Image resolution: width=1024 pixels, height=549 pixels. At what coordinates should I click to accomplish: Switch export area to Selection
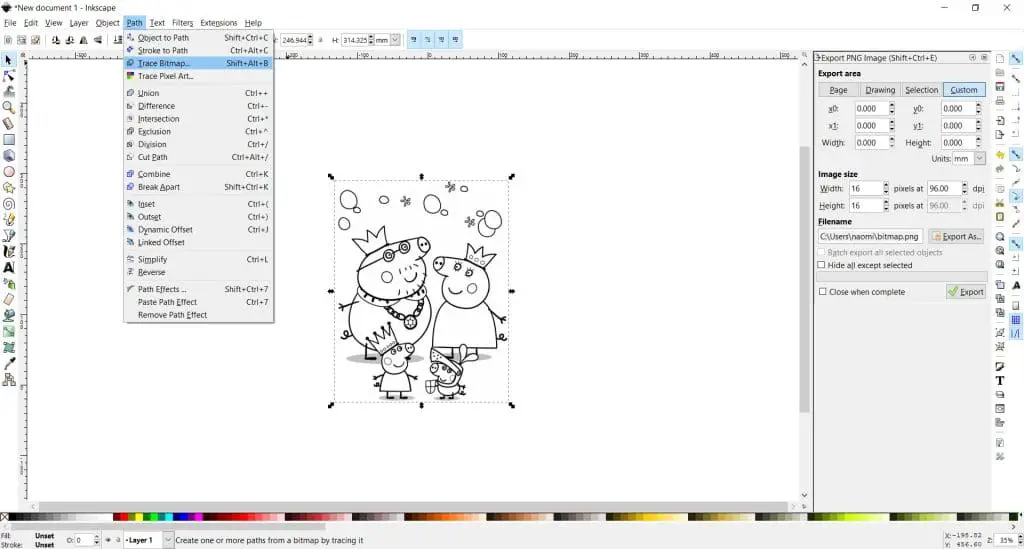point(921,90)
